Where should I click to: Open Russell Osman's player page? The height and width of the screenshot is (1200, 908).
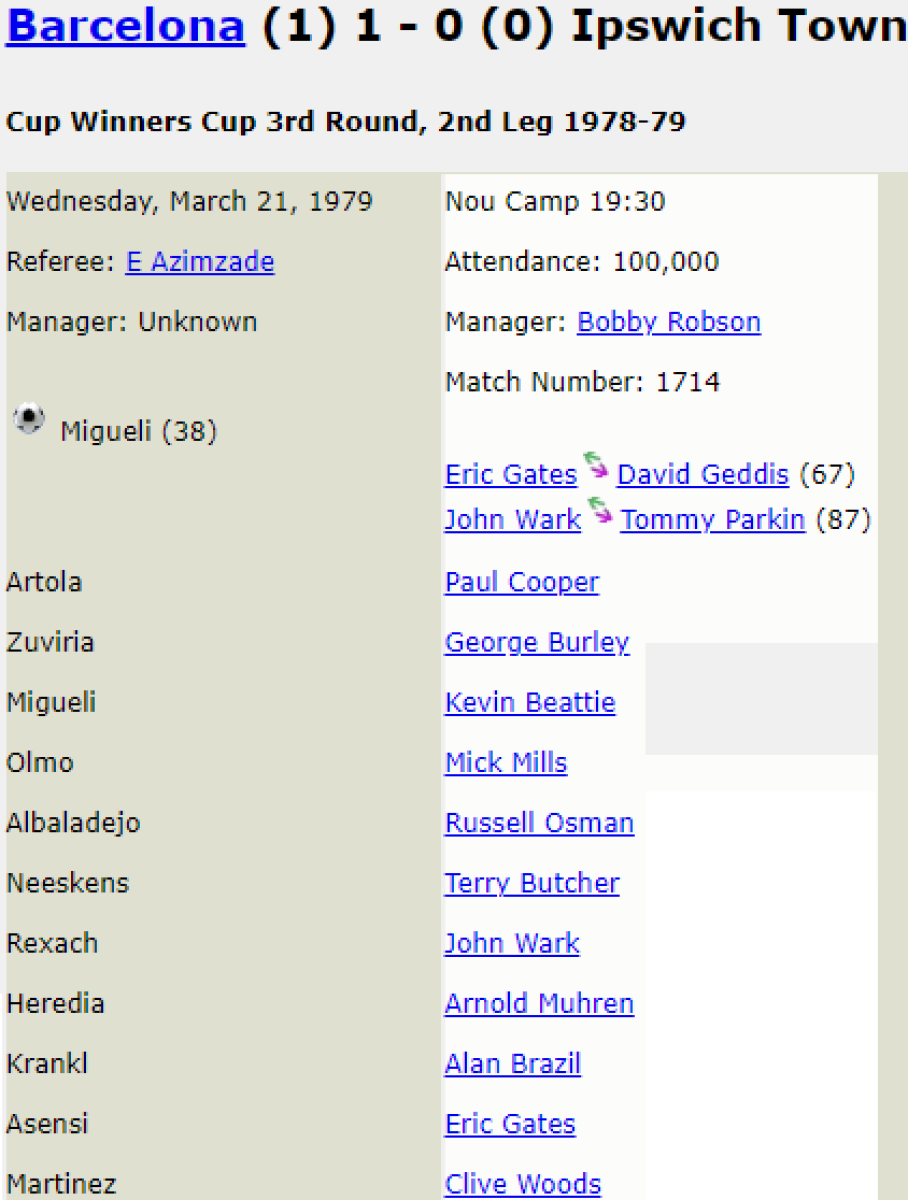(x=539, y=823)
